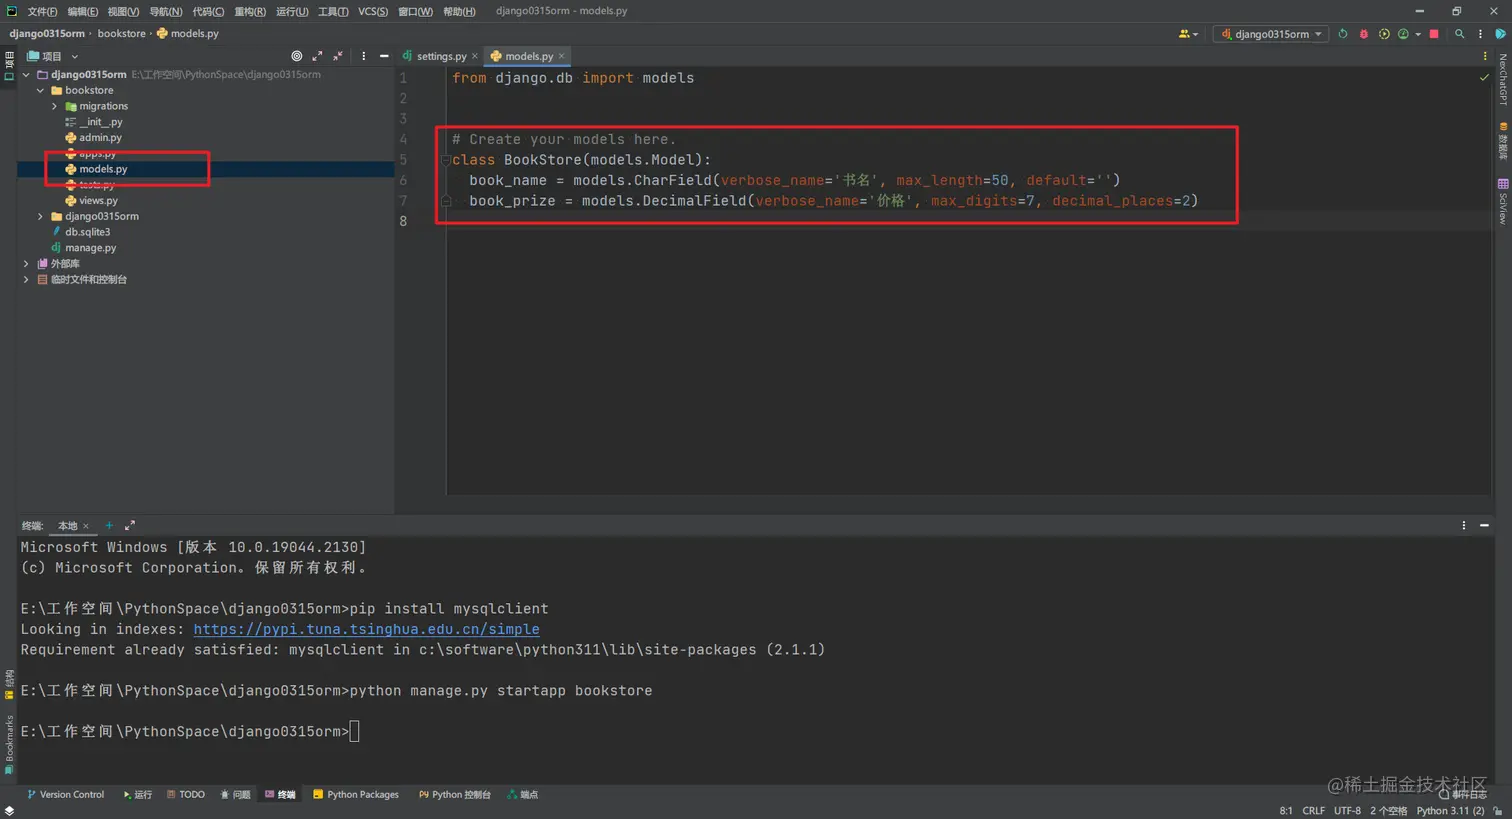Open the Version Control tool window
Image resolution: width=1512 pixels, height=819 pixels.
click(x=66, y=795)
